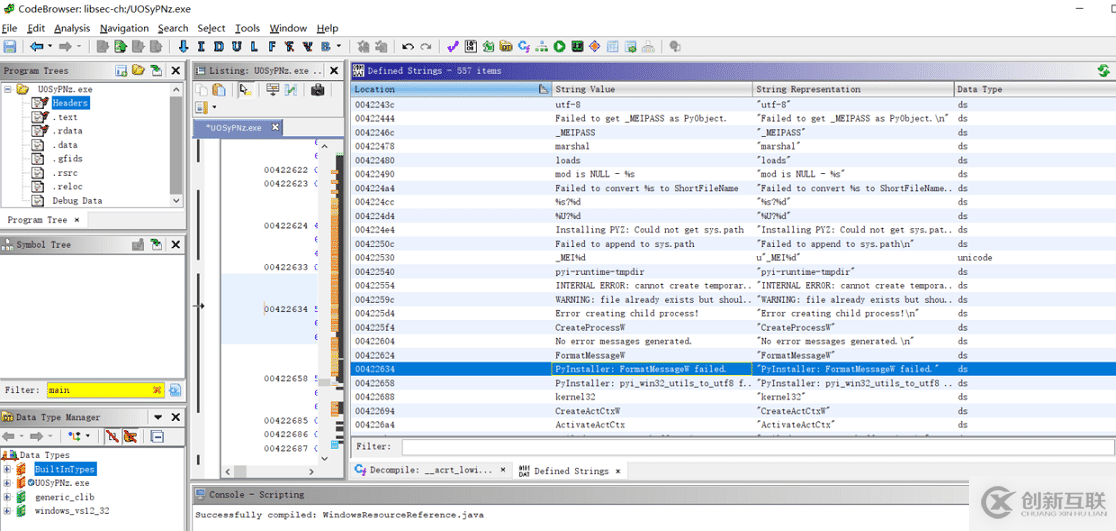This screenshot has width=1116, height=531.
Task: Refresh the Defined Strings table
Action: click(x=1103, y=71)
